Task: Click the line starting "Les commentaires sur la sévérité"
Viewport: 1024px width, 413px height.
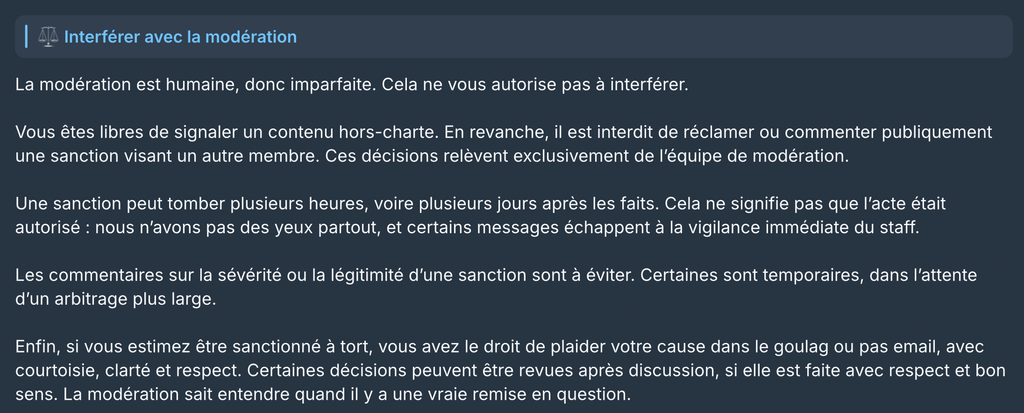Action: [x=496, y=276]
